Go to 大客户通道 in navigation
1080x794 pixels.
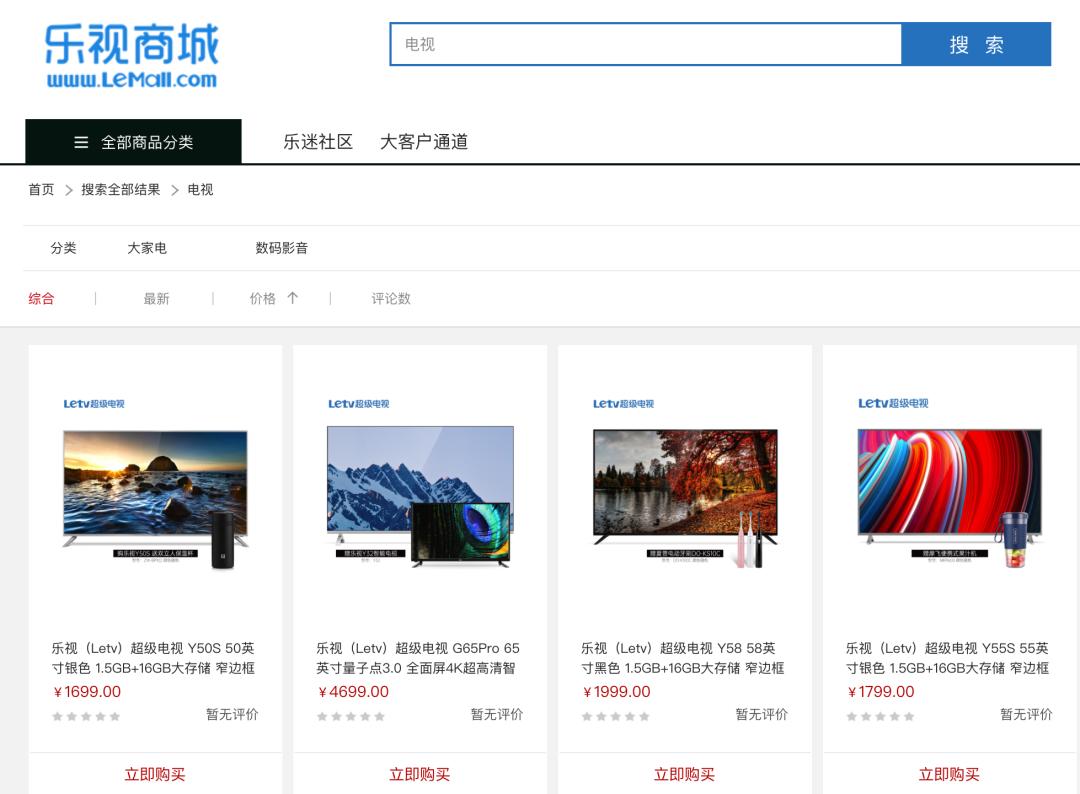[x=424, y=142]
